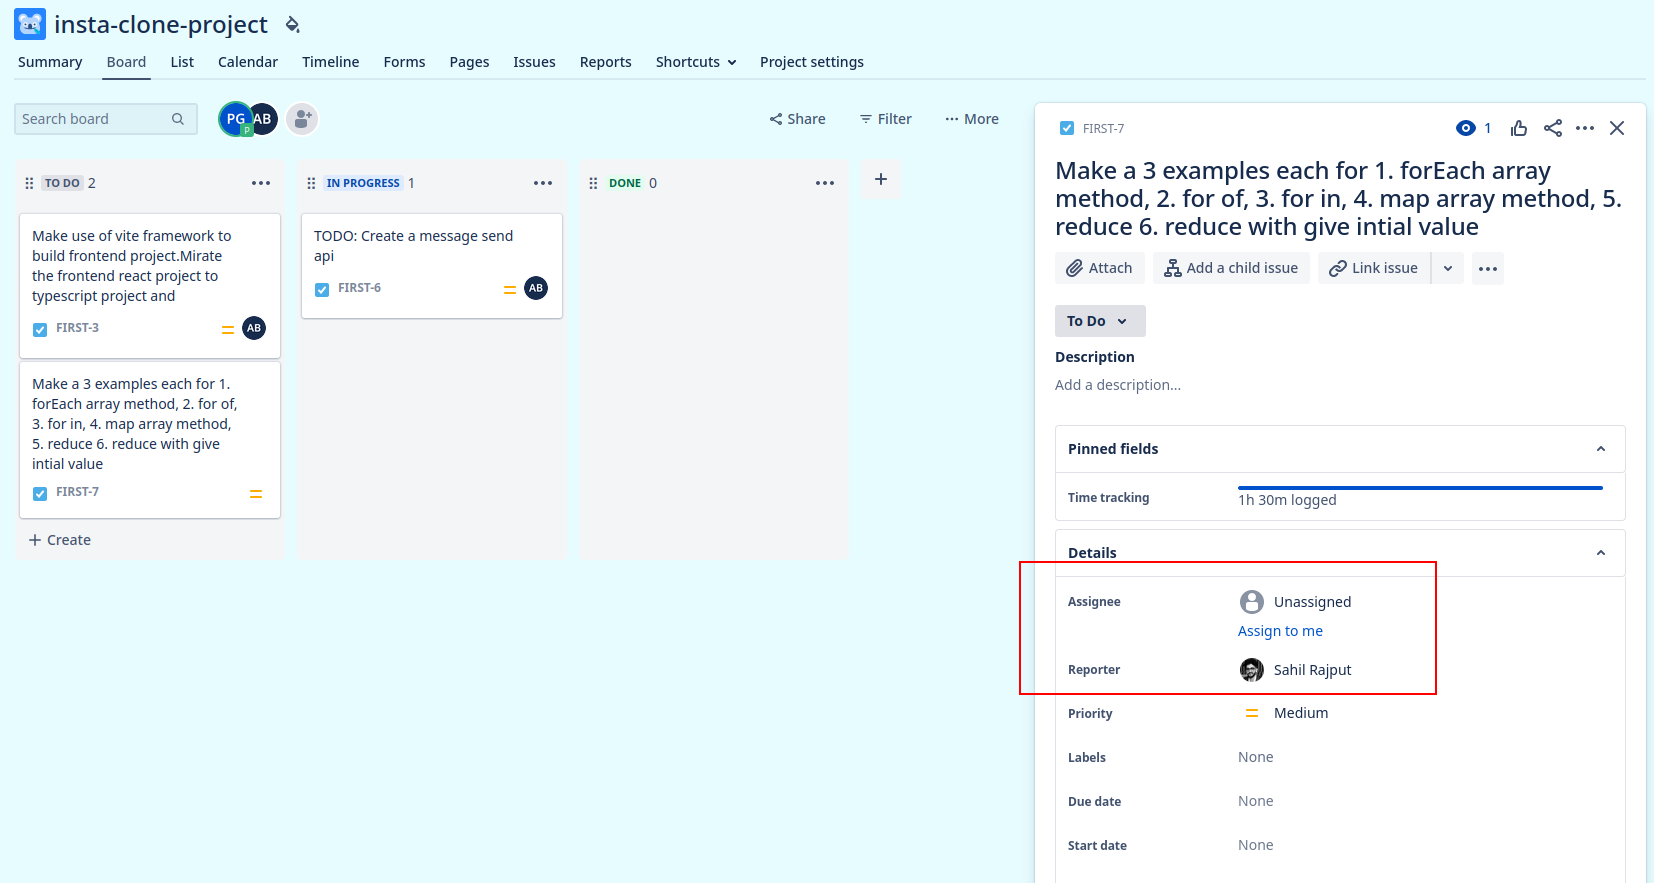Click the Link issue button
Screen dimensions: 1654x883
tap(1374, 268)
